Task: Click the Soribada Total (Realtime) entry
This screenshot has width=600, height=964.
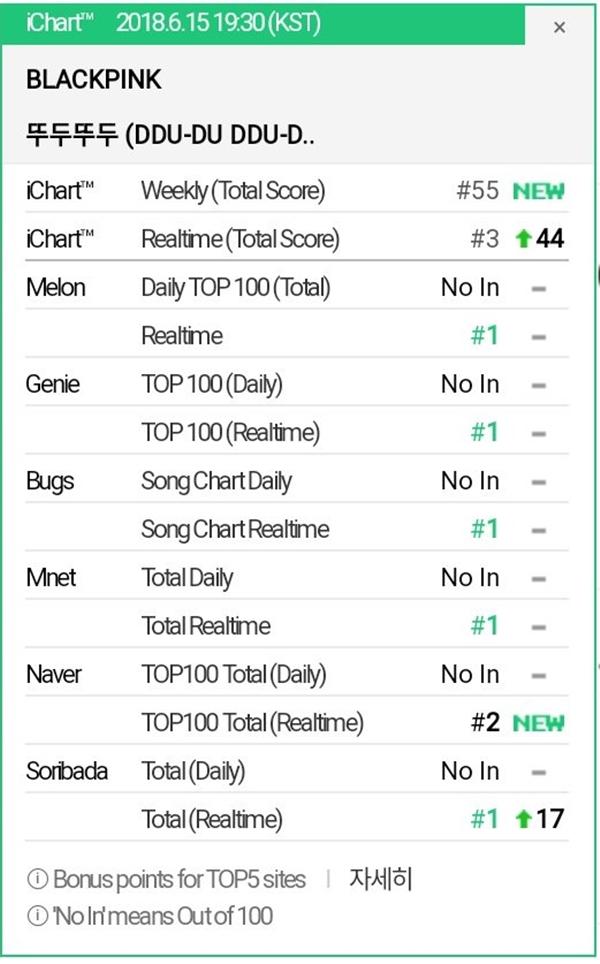Action: tap(212, 820)
